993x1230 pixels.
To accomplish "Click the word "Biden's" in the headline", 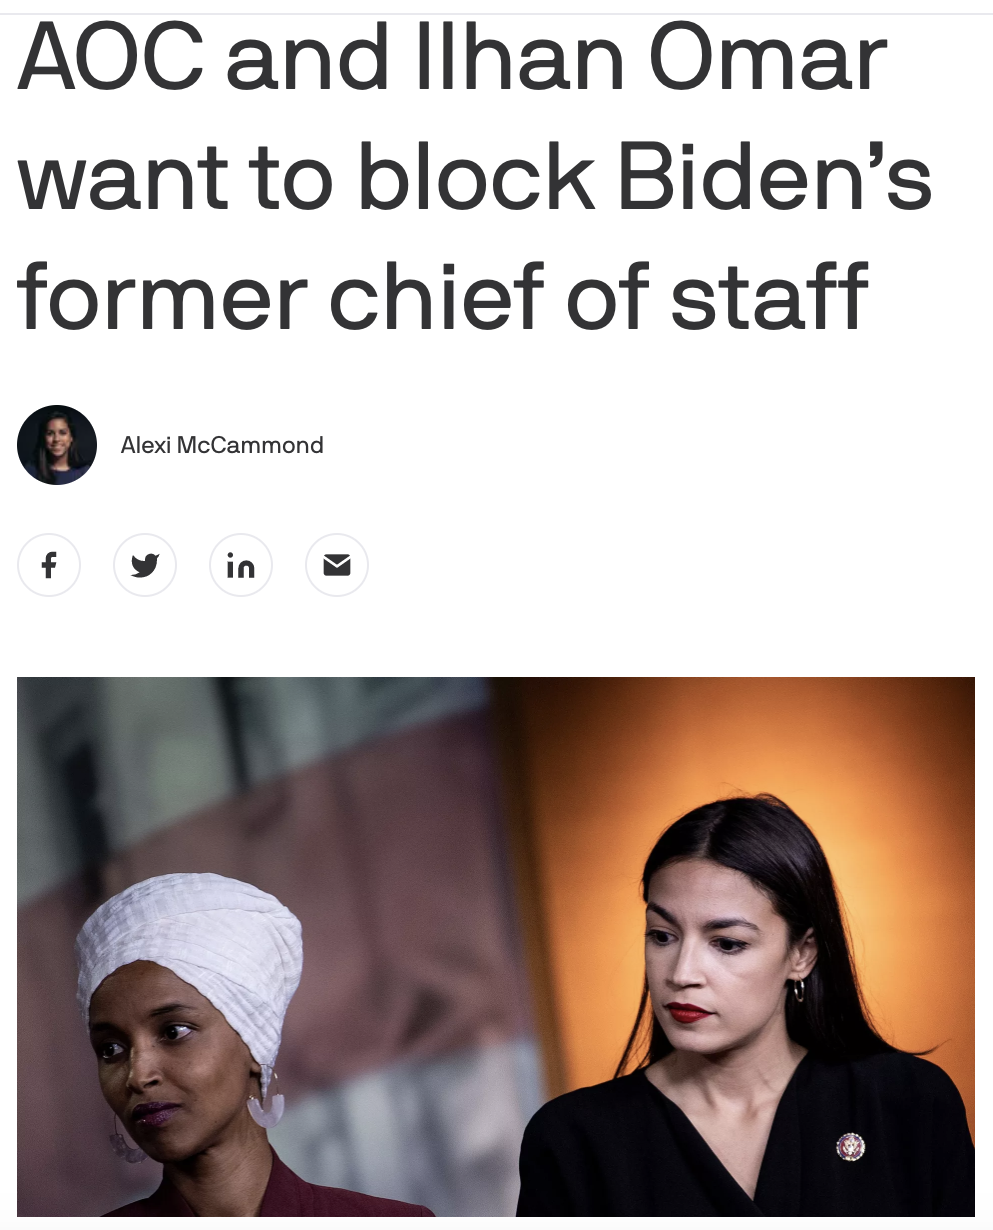I will coord(775,178).
